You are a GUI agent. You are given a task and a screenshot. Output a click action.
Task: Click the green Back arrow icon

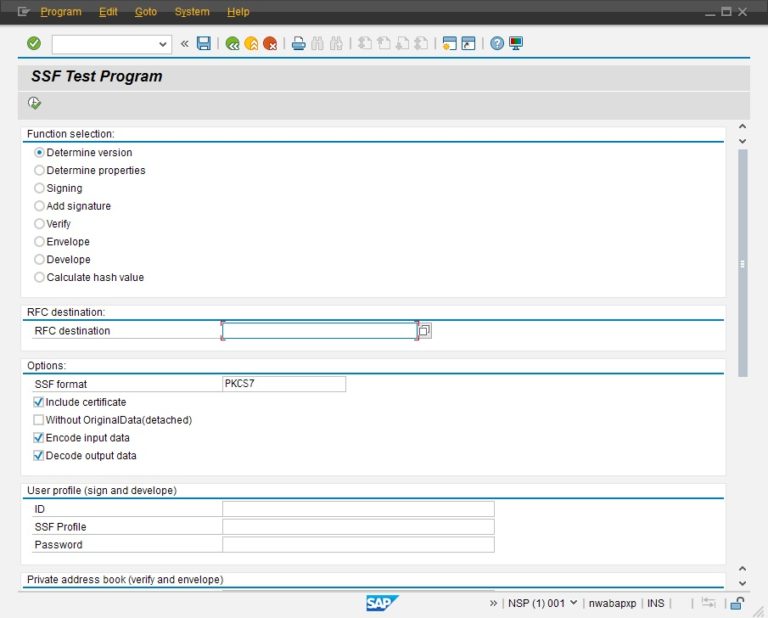point(233,44)
